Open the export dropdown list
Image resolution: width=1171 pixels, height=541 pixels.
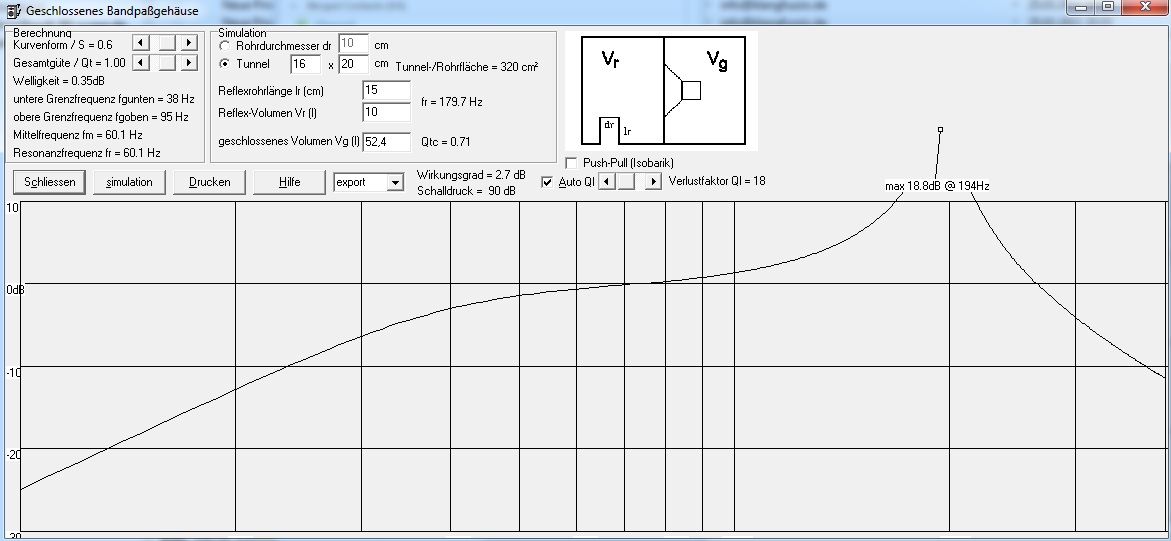(394, 182)
